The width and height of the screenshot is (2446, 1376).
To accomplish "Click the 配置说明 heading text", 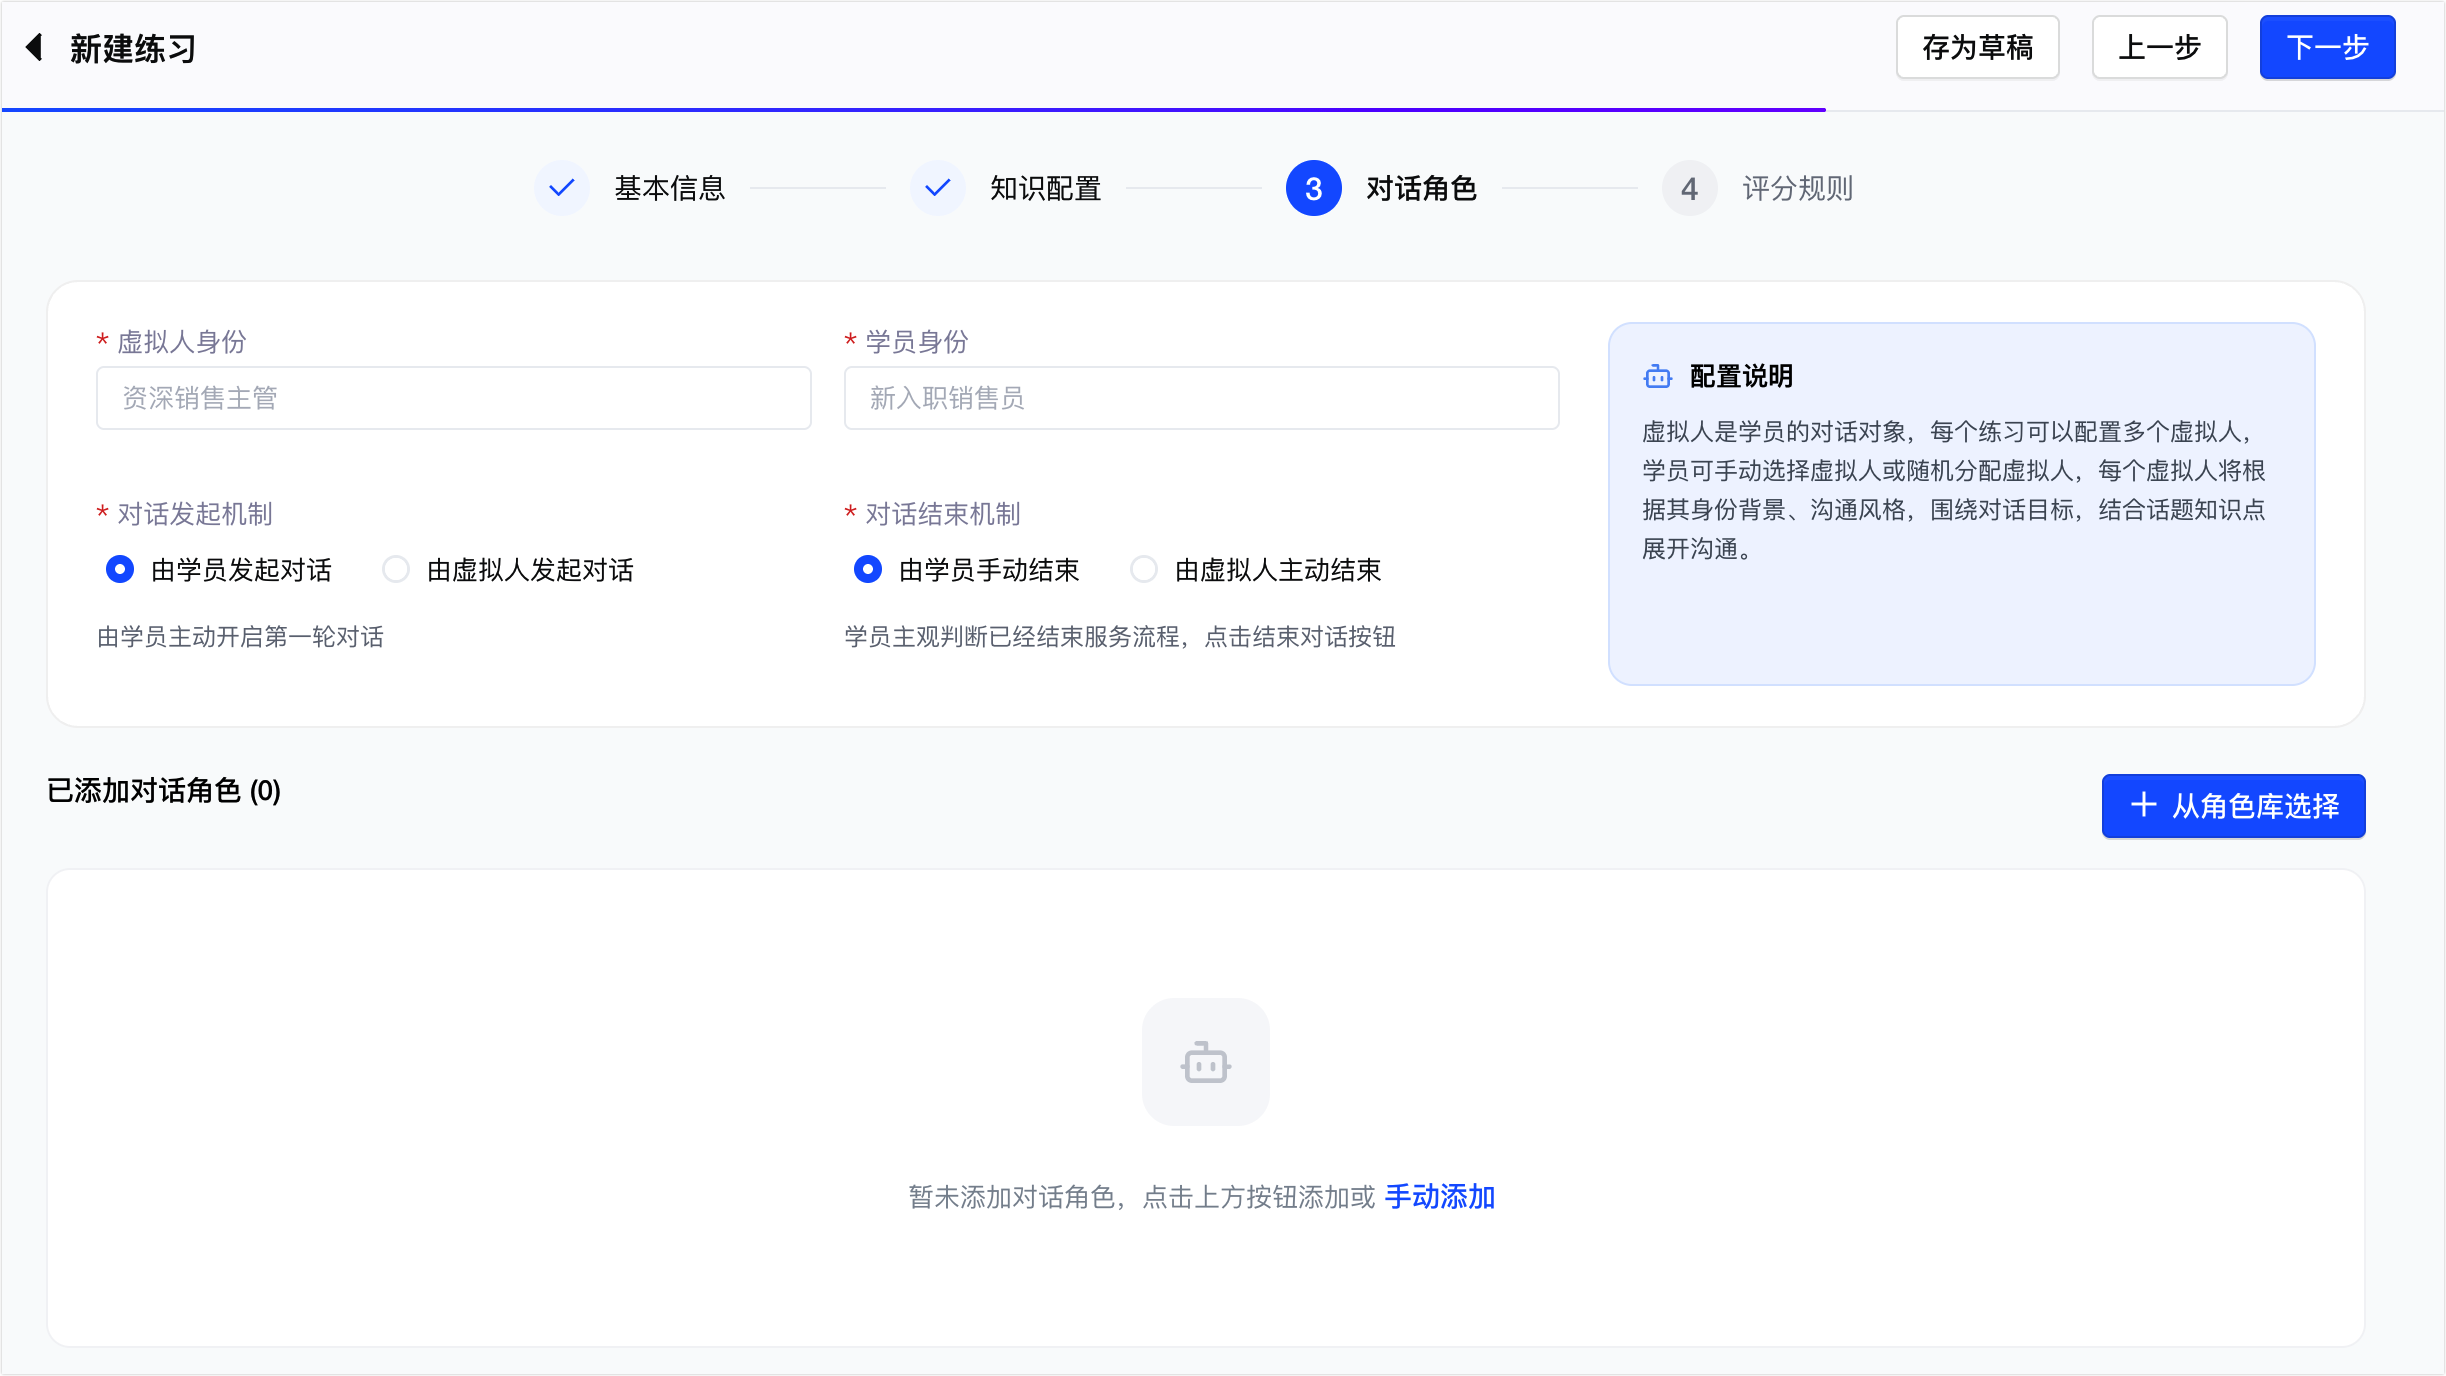I will (1741, 377).
